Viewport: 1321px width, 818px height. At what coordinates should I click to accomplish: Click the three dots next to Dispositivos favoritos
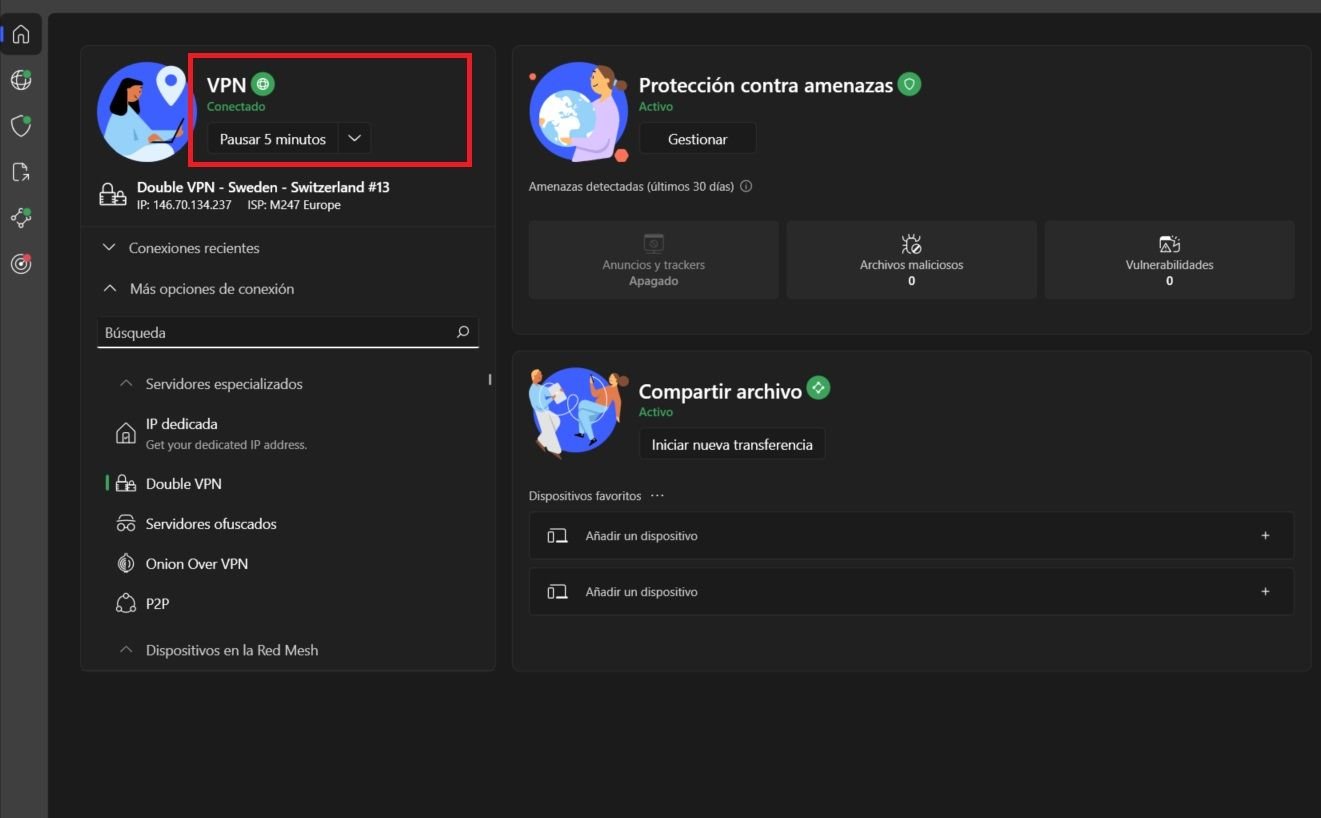click(x=657, y=496)
